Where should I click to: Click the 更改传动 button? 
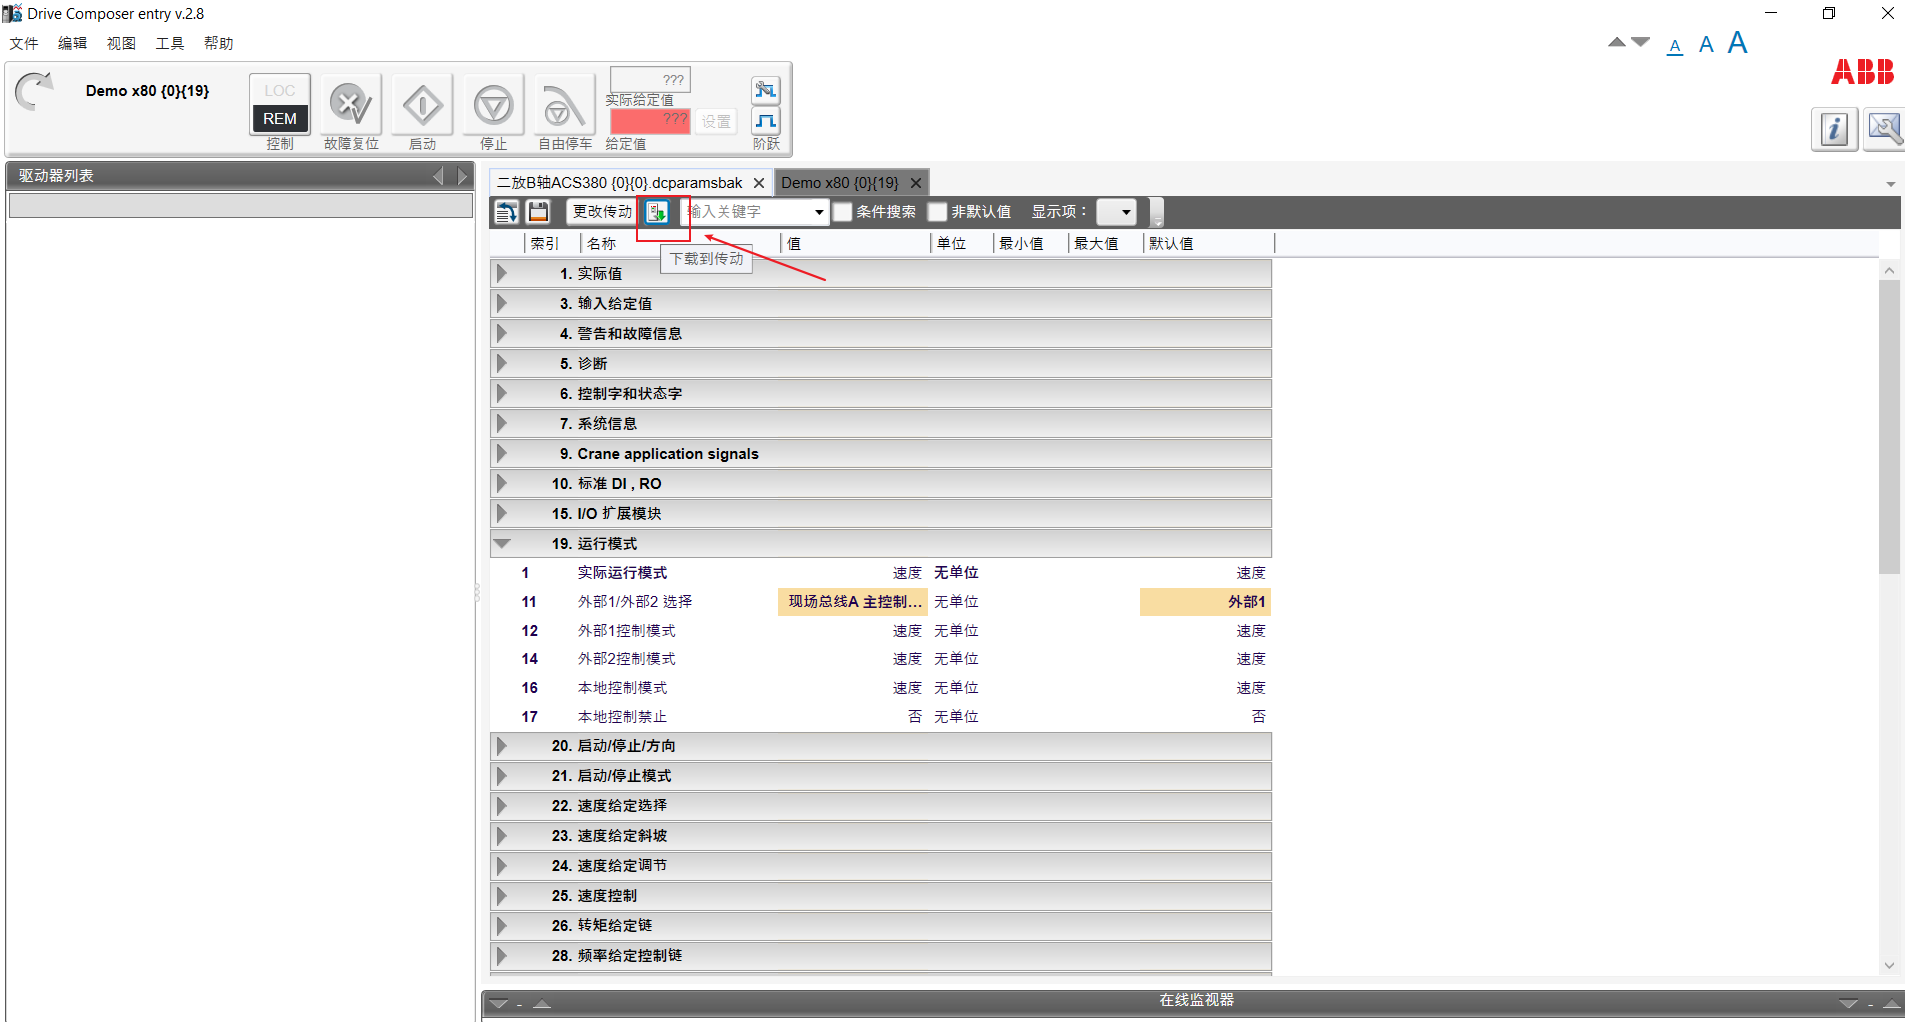602,212
